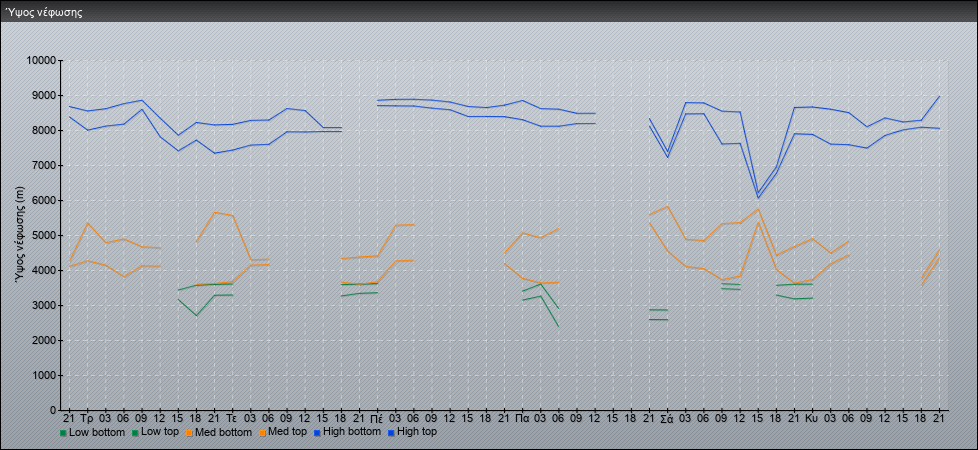Click the Ύψος νέφωσης panel title

pos(44,12)
